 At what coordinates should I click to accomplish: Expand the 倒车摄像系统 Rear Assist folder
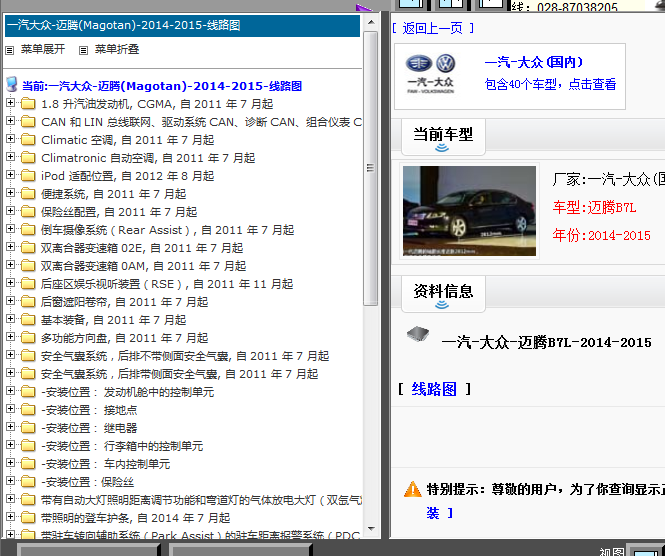tap(11, 229)
